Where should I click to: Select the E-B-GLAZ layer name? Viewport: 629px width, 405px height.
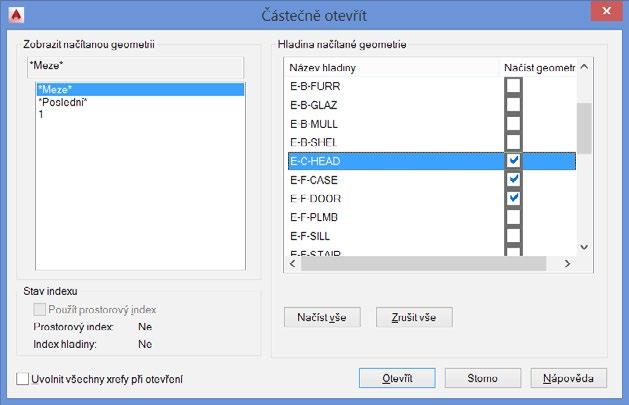point(313,105)
